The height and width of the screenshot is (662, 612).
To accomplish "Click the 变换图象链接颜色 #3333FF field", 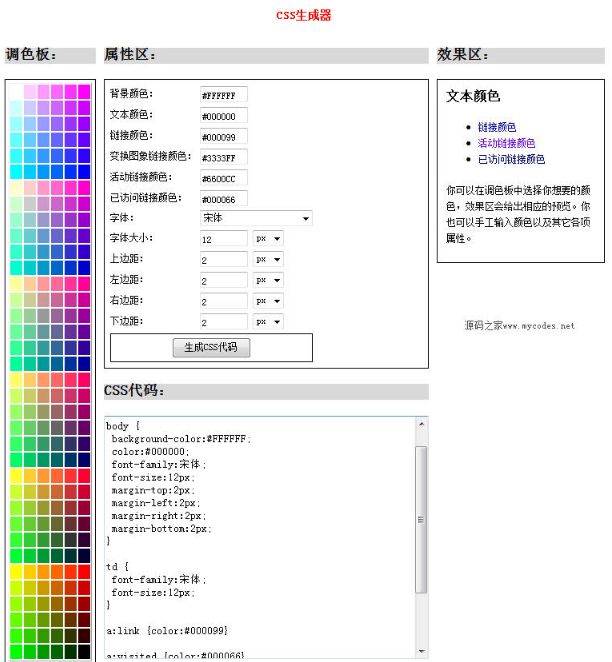I will tap(223, 157).
